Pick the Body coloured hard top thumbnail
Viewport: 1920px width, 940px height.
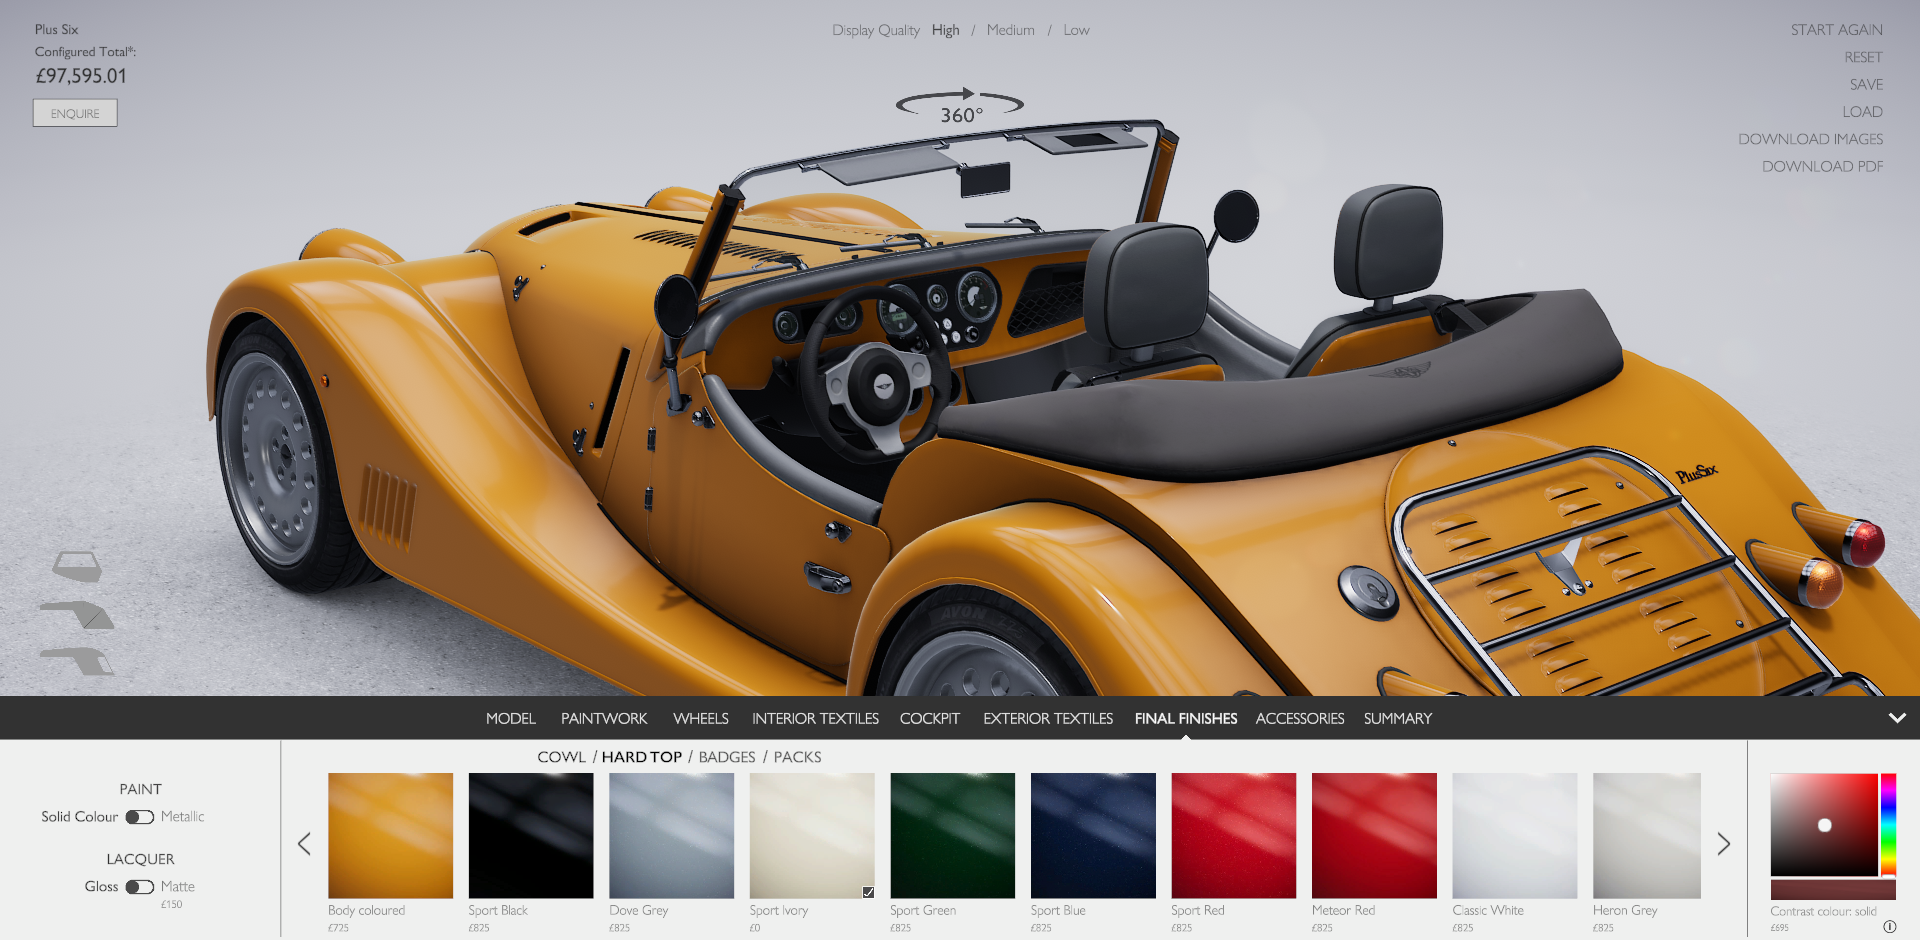[390, 835]
